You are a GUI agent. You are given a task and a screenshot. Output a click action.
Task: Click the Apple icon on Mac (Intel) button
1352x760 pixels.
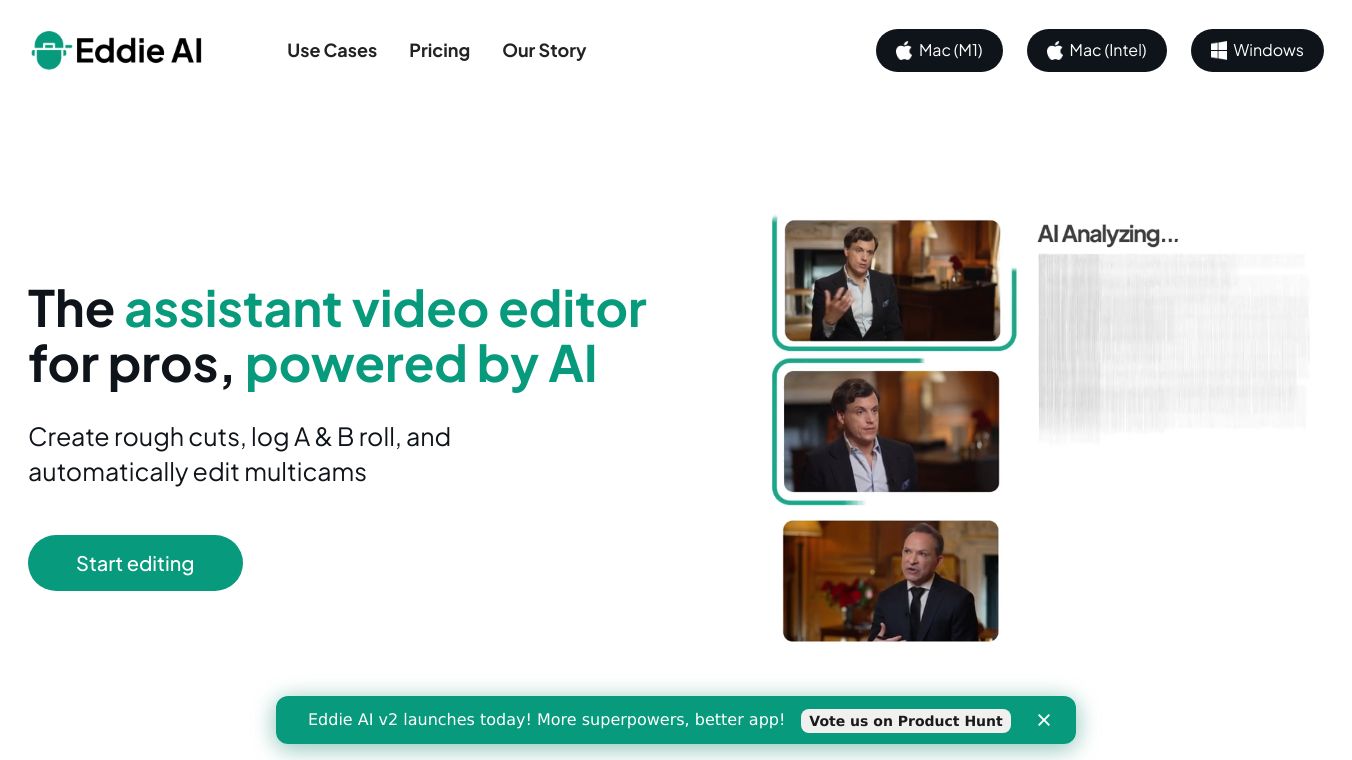(x=1055, y=51)
